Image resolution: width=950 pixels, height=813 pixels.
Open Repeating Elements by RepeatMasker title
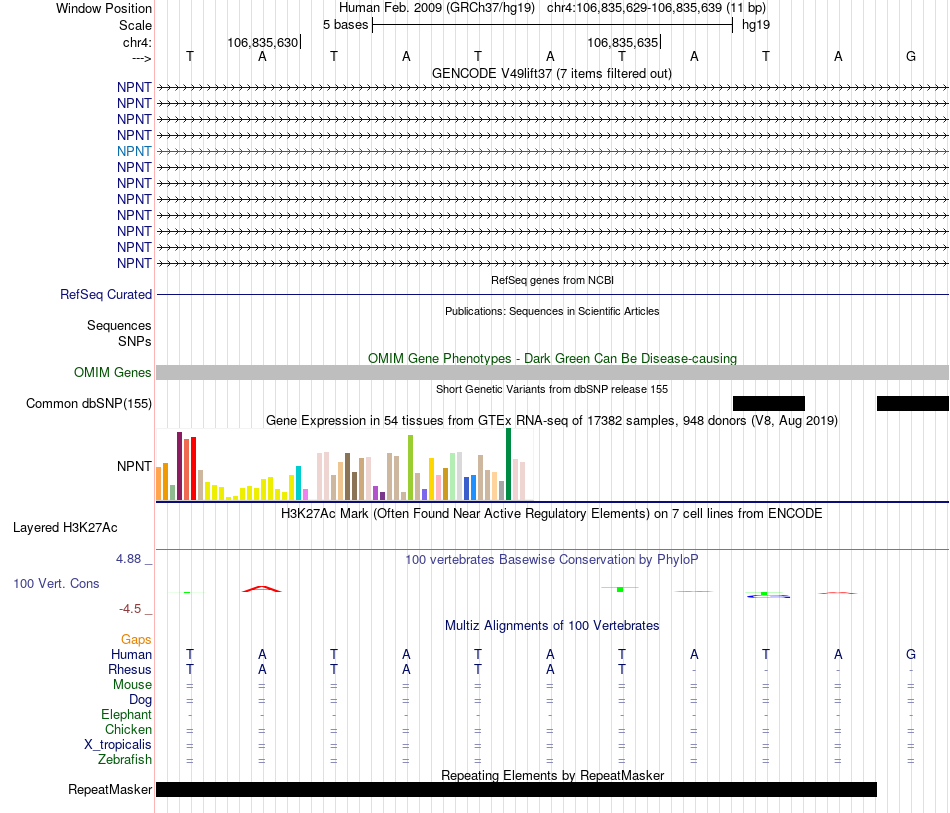[x=552, y=775]
